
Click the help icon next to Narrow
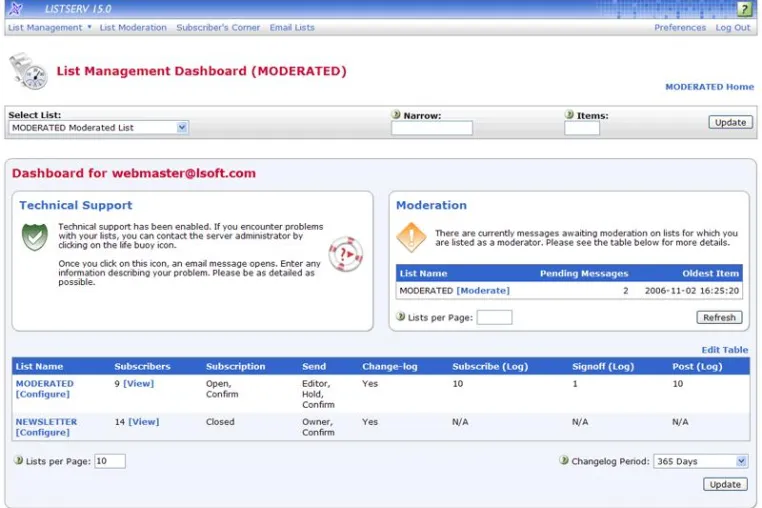point(396,115)
